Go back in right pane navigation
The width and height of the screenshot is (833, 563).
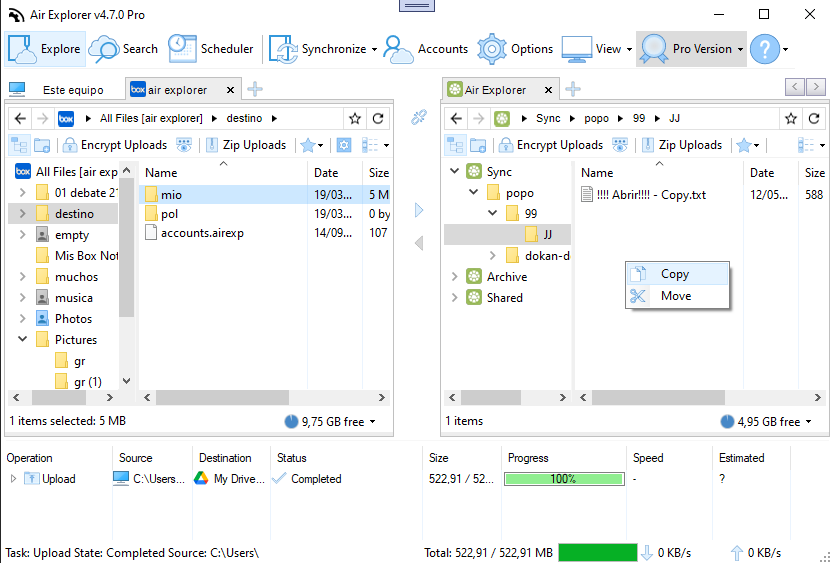456,118
